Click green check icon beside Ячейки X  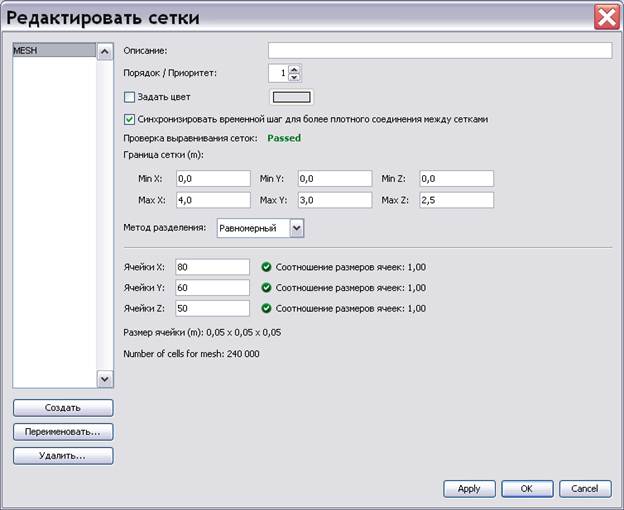point(266,267)
